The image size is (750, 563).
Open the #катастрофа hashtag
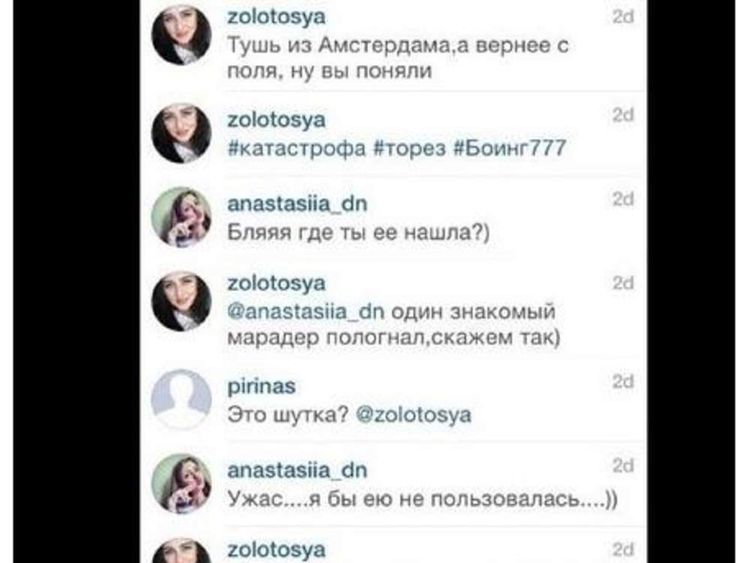(297, 148)
